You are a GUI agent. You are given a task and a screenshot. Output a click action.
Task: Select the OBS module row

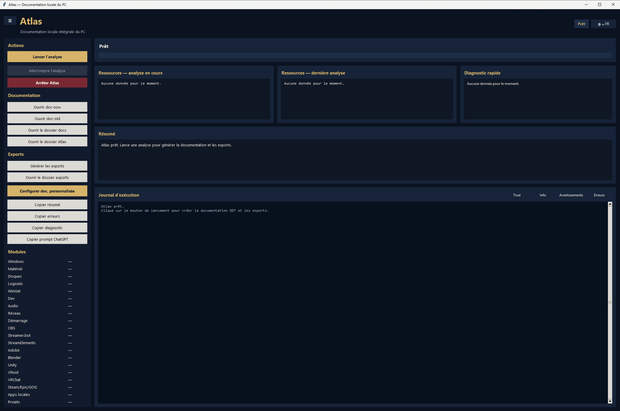(x=40, y=328)
